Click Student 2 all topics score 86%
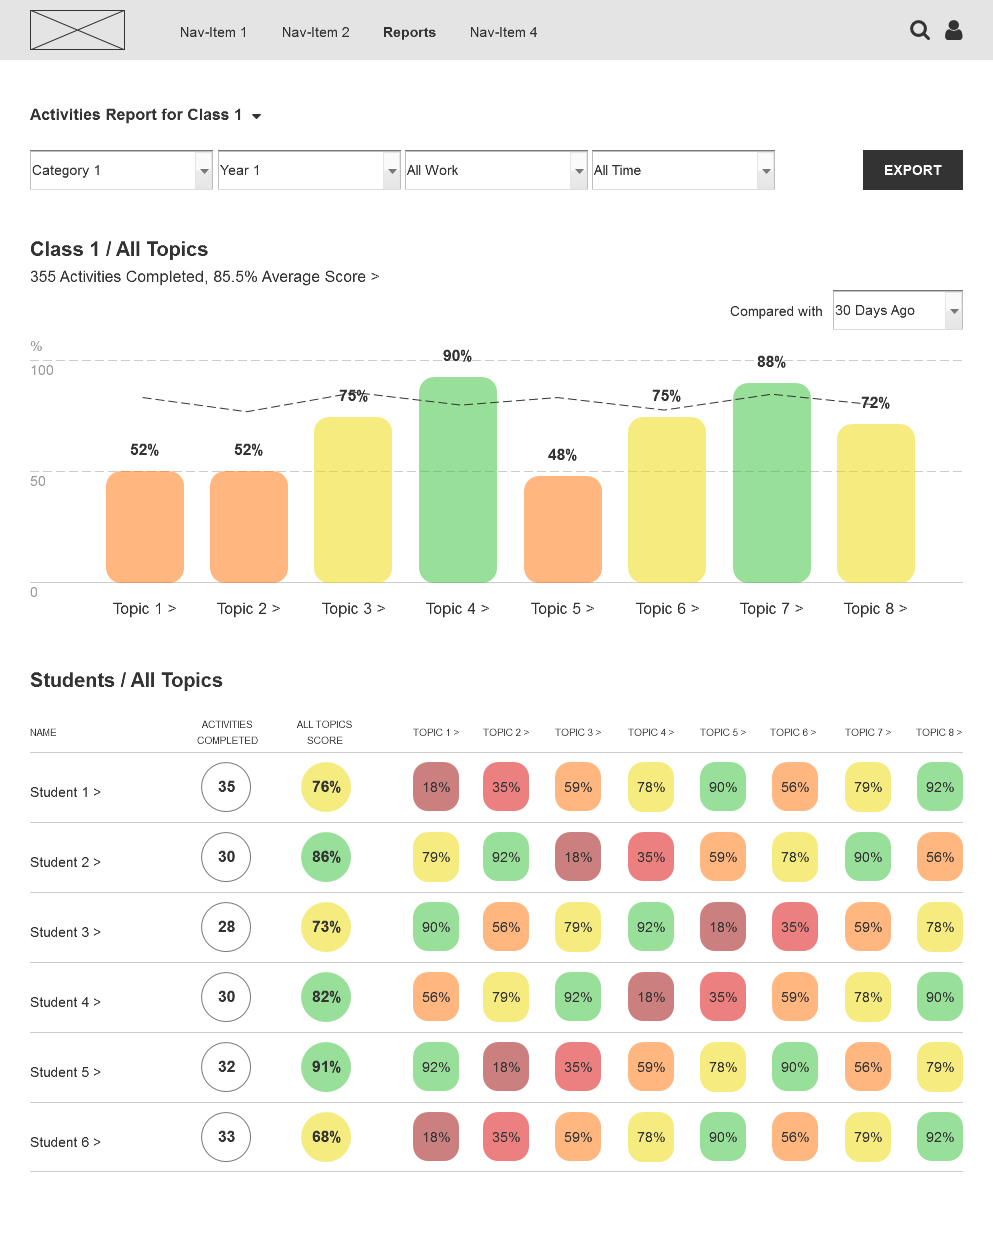 pyautogui.click(x=326, y=857)
